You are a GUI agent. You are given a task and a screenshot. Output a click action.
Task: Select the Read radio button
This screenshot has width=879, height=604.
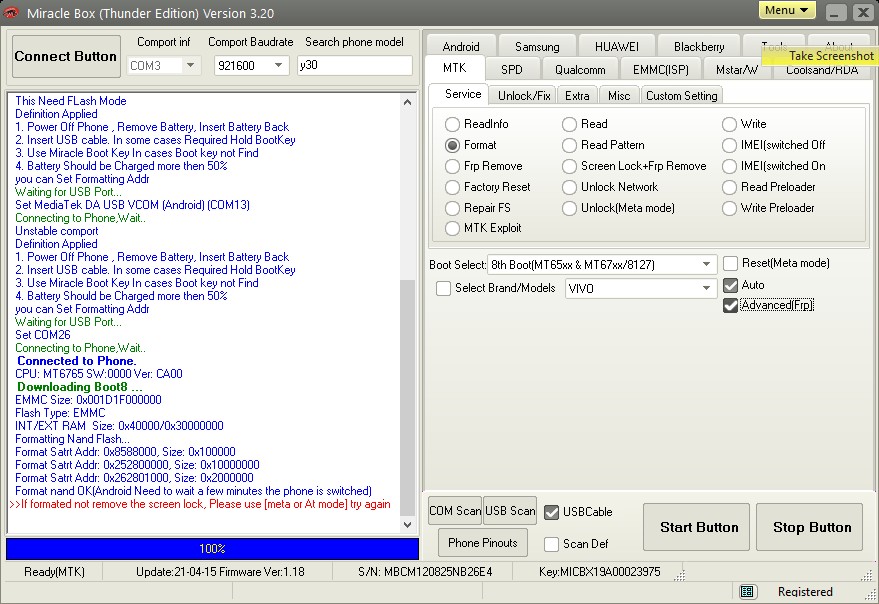tap(570, 124)
